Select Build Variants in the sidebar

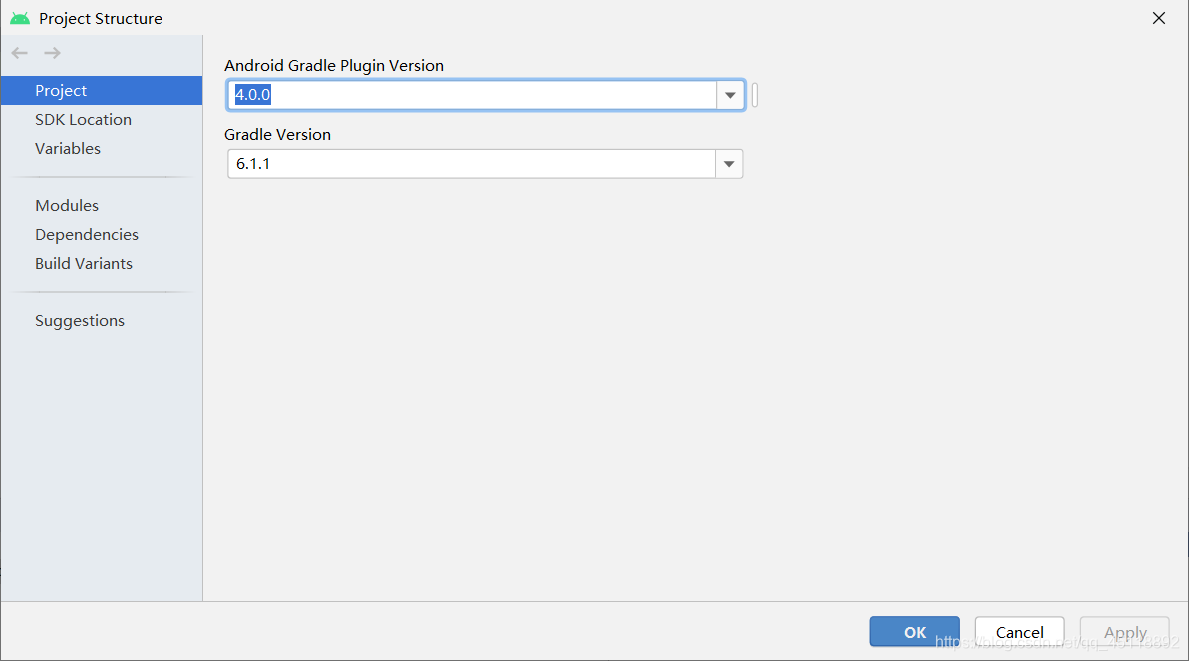click(x=84, y=263)
